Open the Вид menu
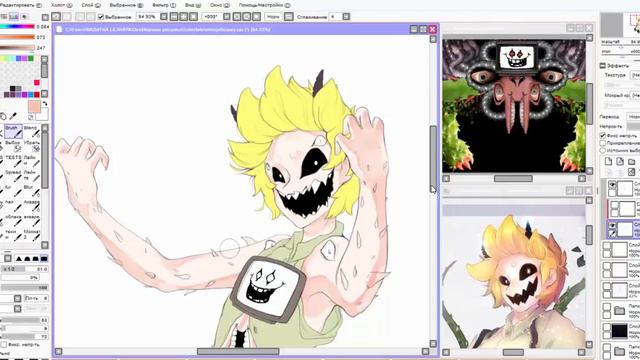The image size is (640, 360). (x=193, y=5)
